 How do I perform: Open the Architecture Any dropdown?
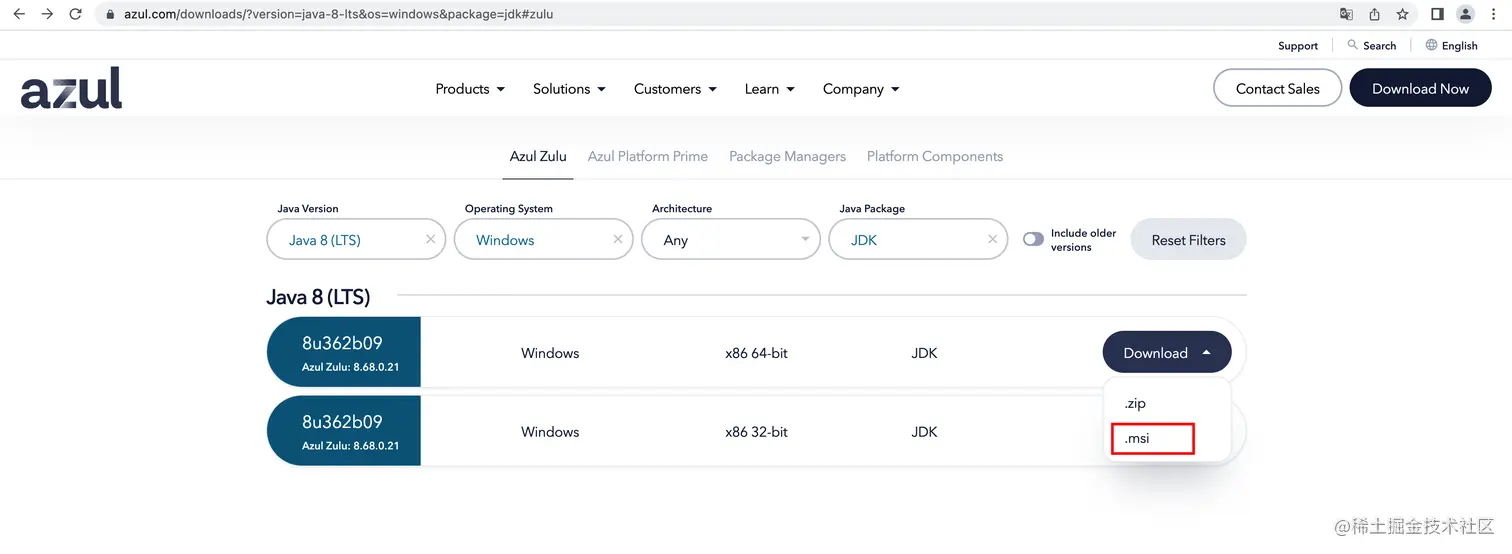tap(730, 240)
